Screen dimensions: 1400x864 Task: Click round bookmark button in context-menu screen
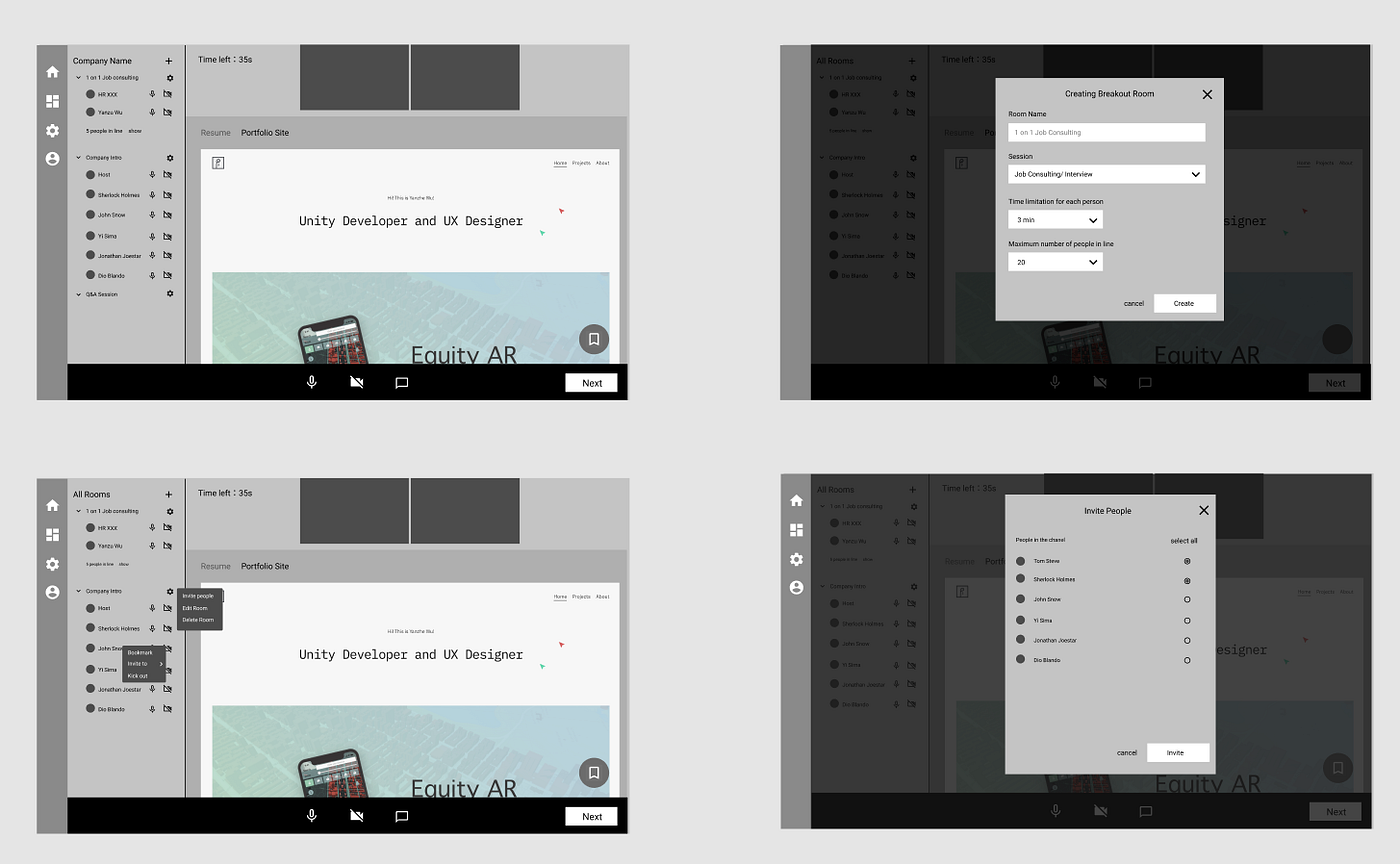pos(594,772)
